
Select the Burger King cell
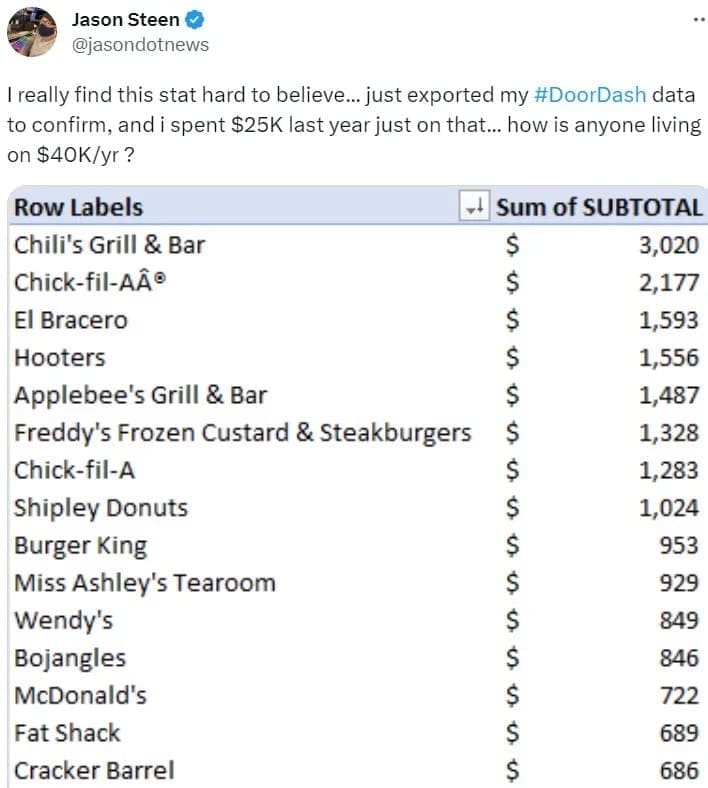(80, 546)
